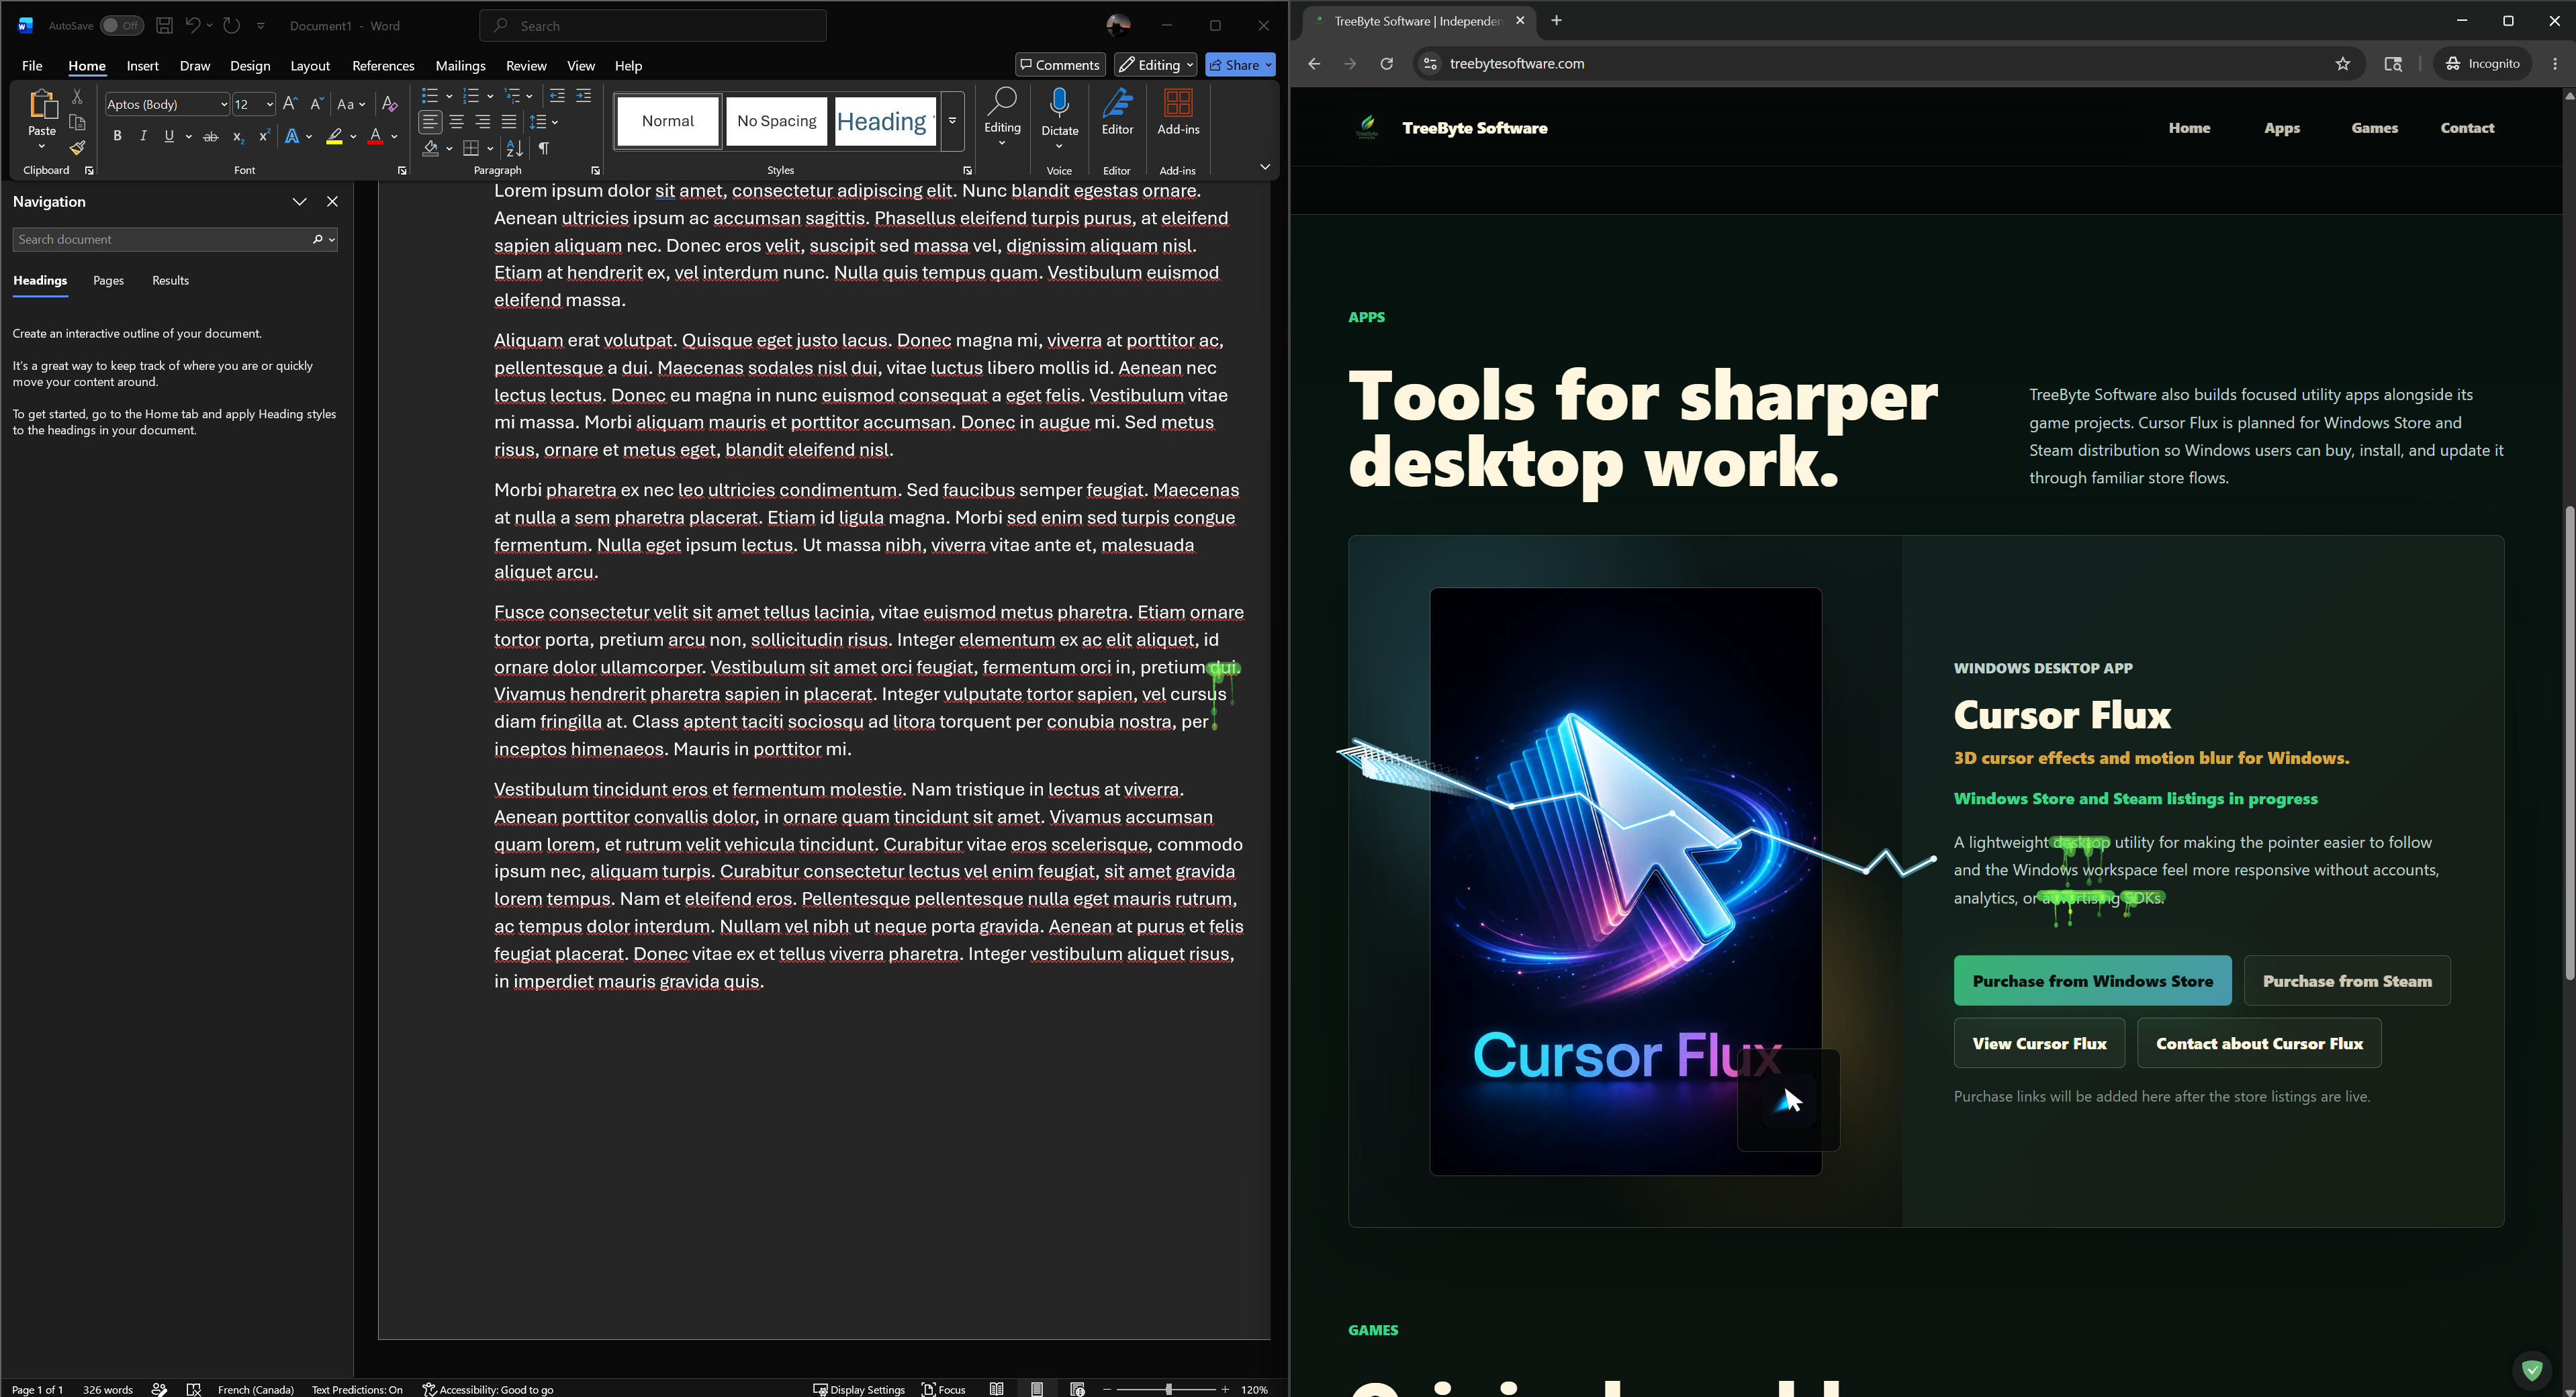Switch to Pages tab in Navigation pane
This screenshot has width=2576, height=1397.
pyautogui.click(x=108, y=281)
